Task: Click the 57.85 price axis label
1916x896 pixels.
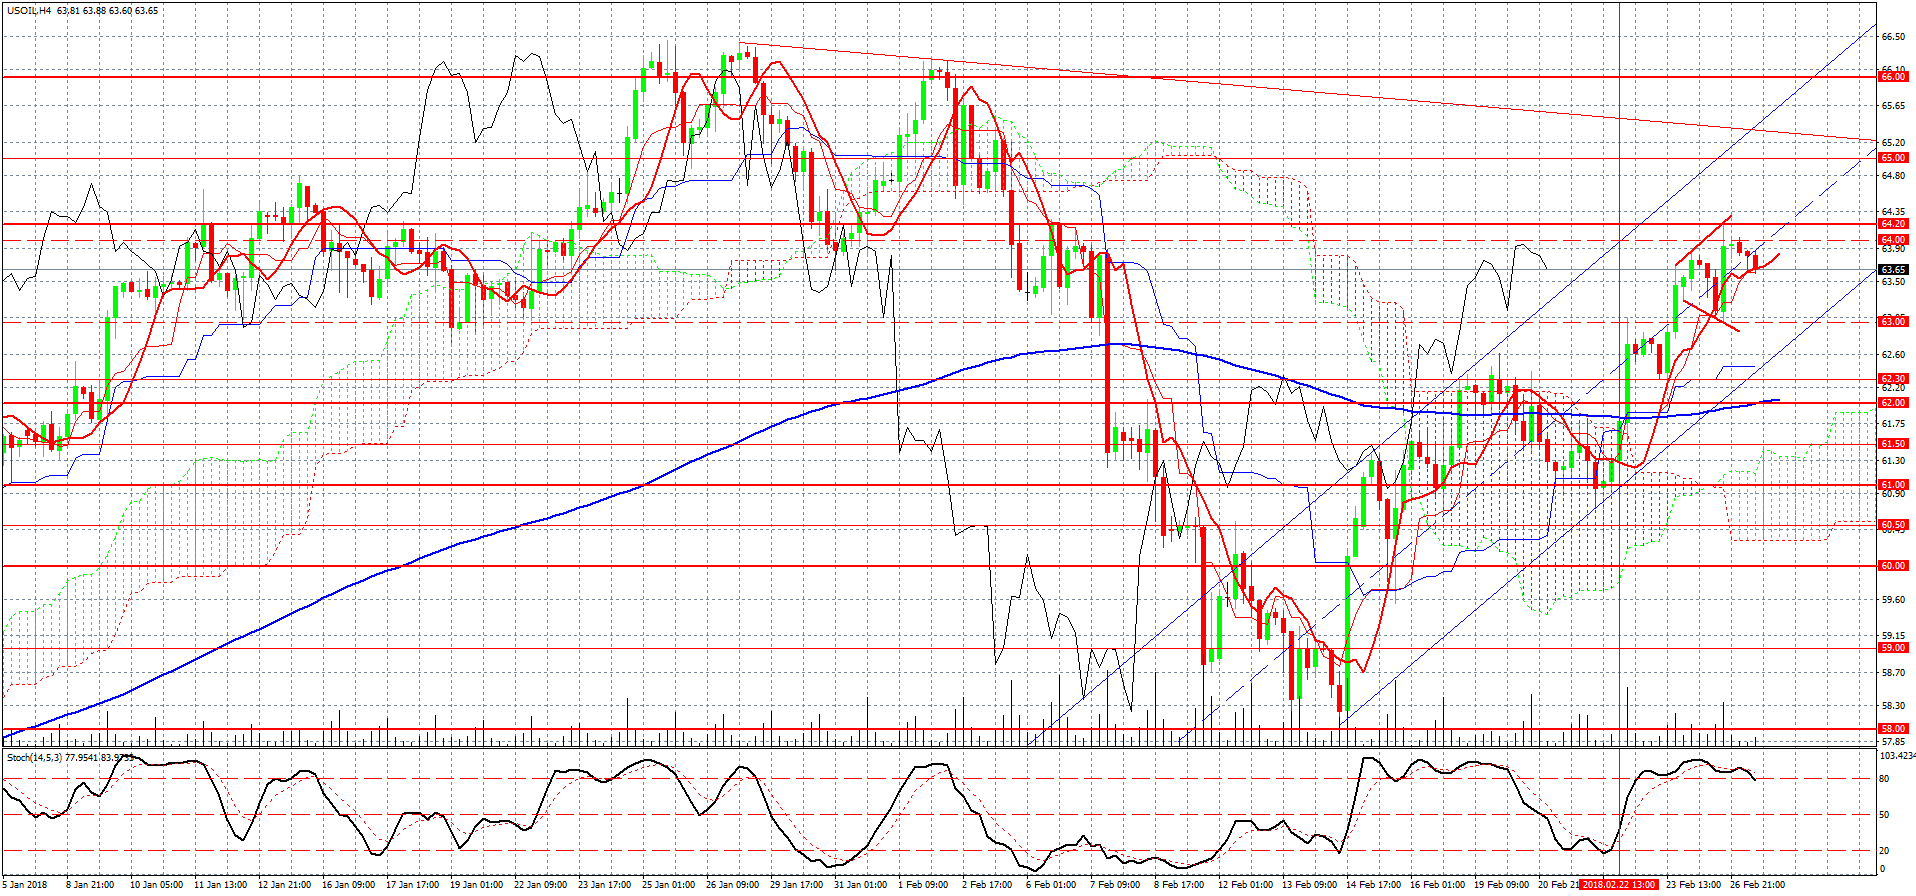Action: [x=1893, y=743]
